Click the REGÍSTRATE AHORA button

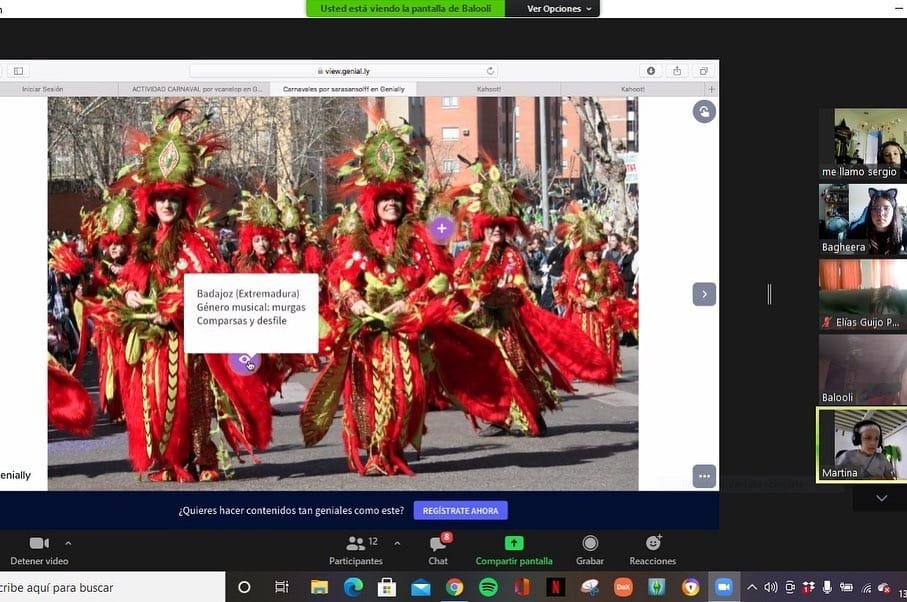[x=460, y=511]
